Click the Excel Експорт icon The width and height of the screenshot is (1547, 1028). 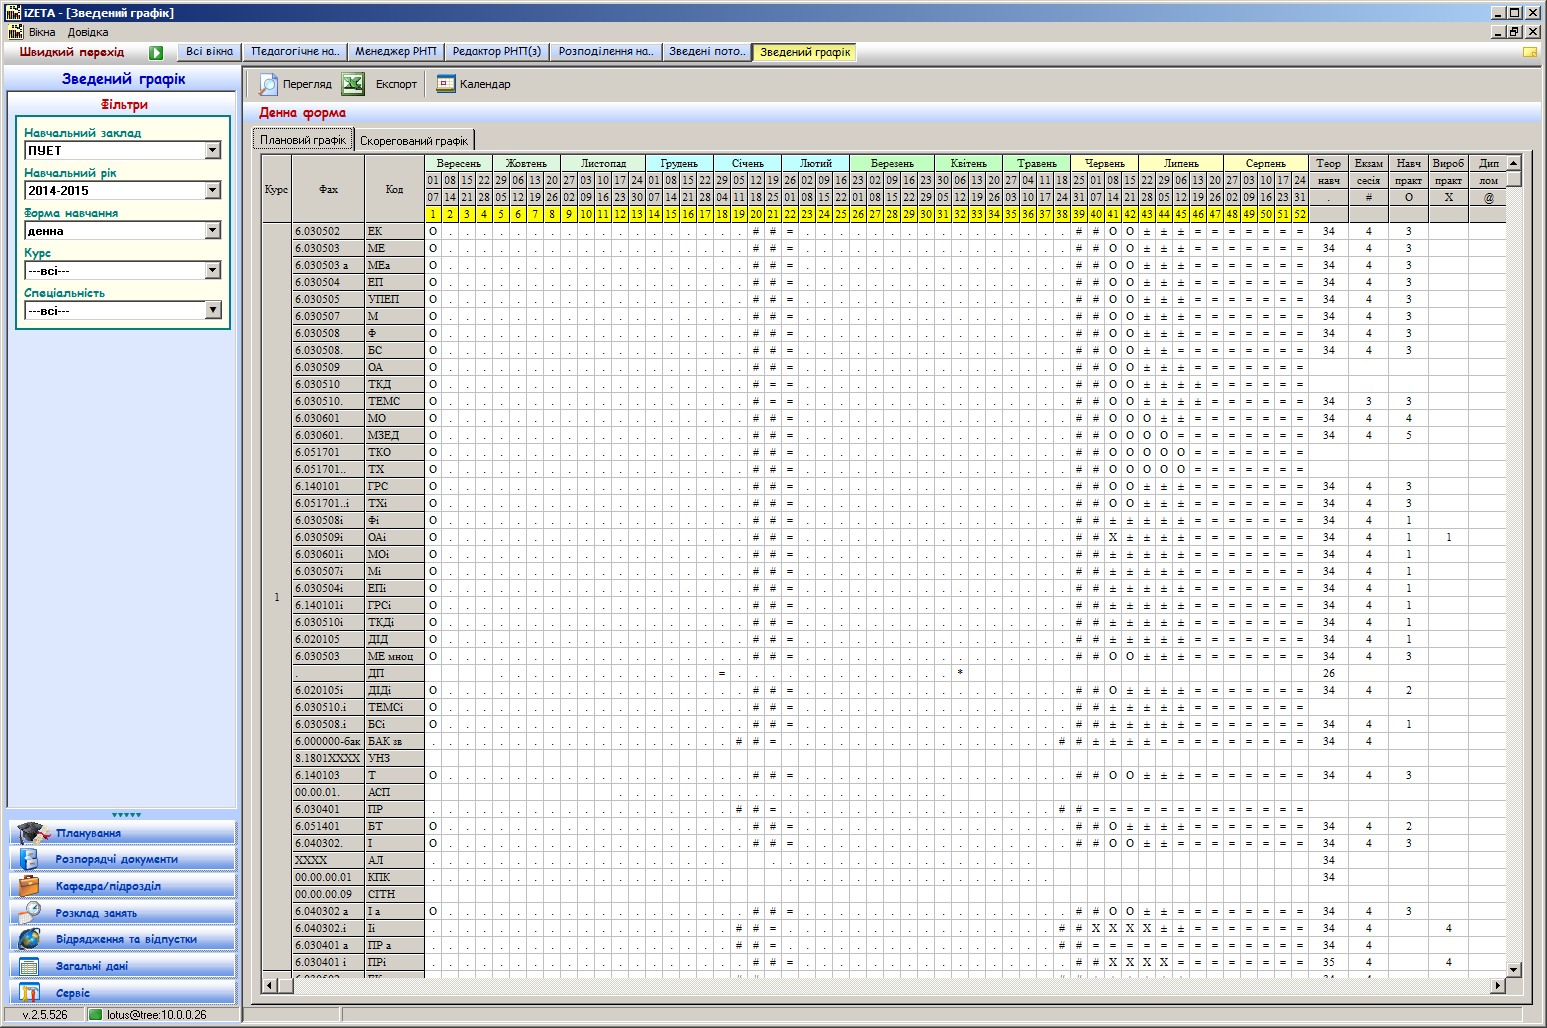click(353, 84)
